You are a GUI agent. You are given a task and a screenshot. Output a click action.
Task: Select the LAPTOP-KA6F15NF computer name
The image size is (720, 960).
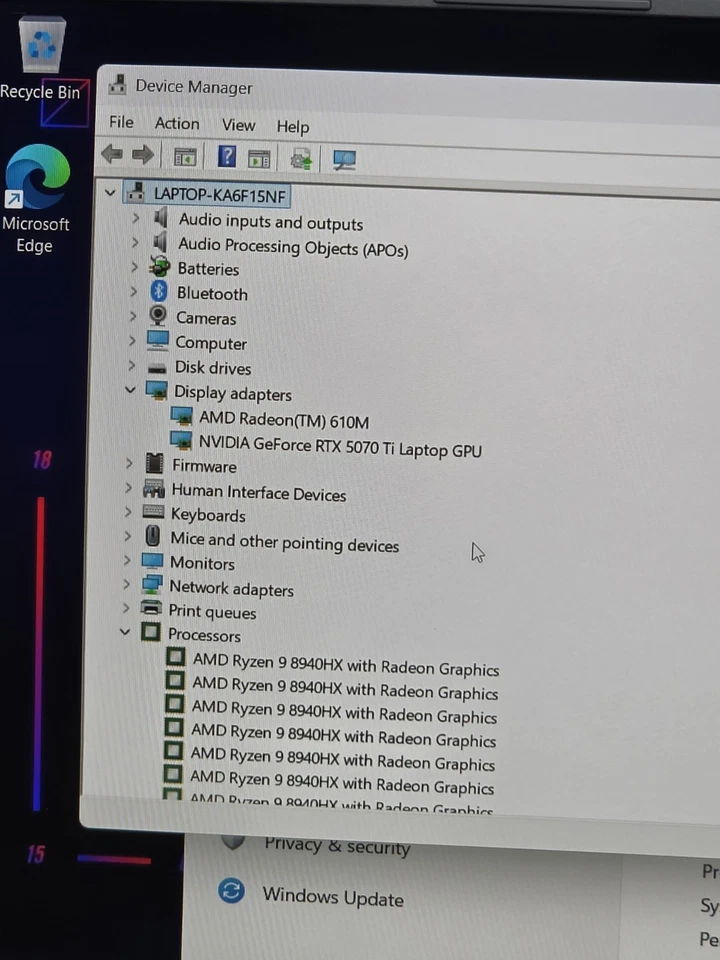point(220,195)
